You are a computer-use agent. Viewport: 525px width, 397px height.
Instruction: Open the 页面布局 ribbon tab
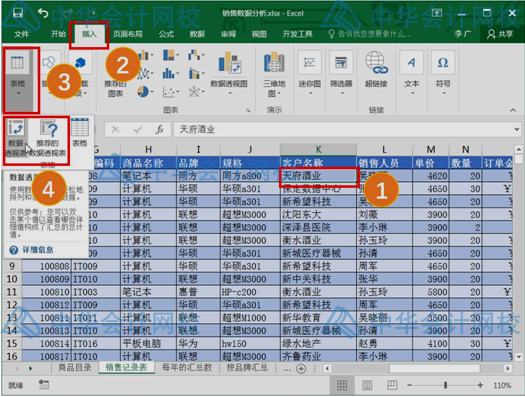128,34
